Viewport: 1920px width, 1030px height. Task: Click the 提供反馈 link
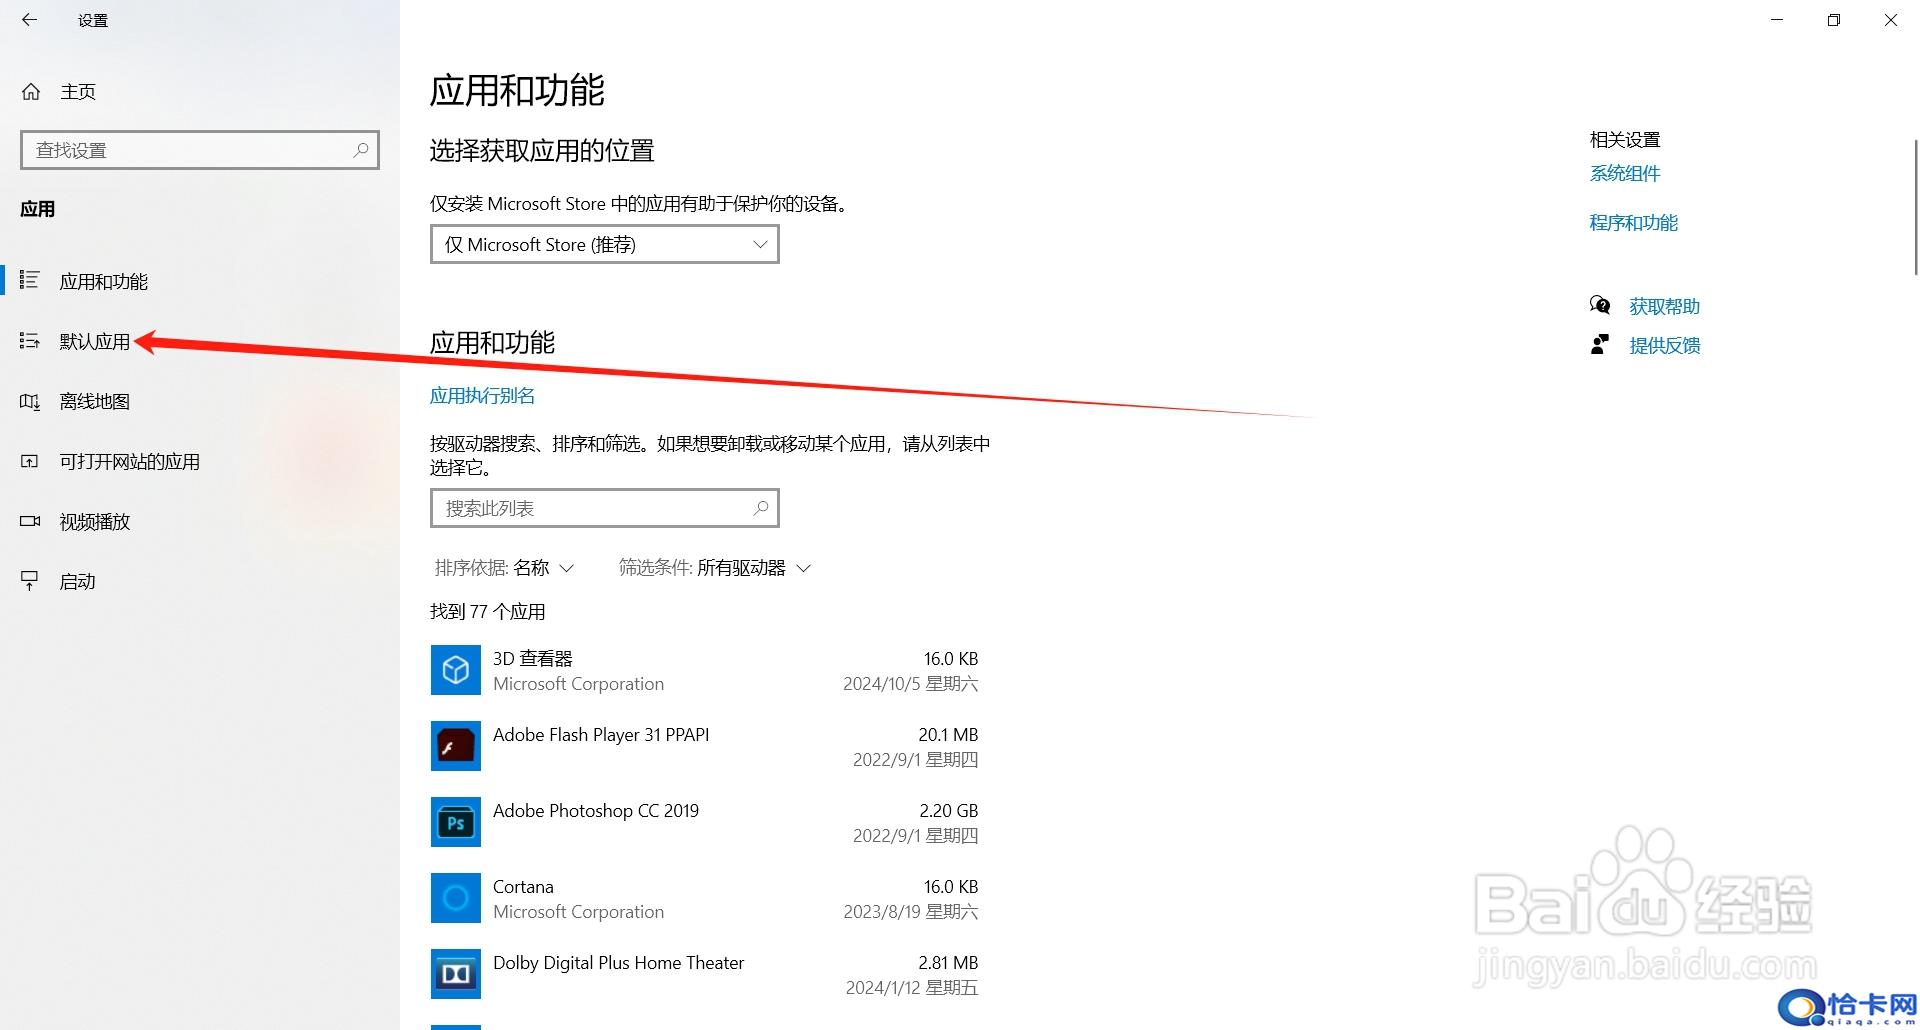tap(1665, 346)
